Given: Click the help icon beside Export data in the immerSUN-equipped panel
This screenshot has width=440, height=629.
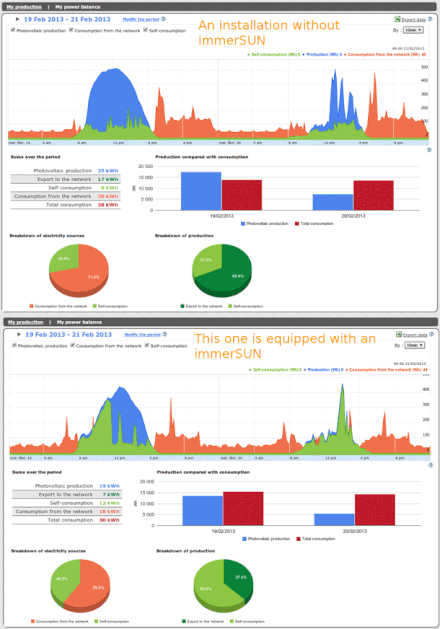Looking at the screenshot, I should pos(432,334).
